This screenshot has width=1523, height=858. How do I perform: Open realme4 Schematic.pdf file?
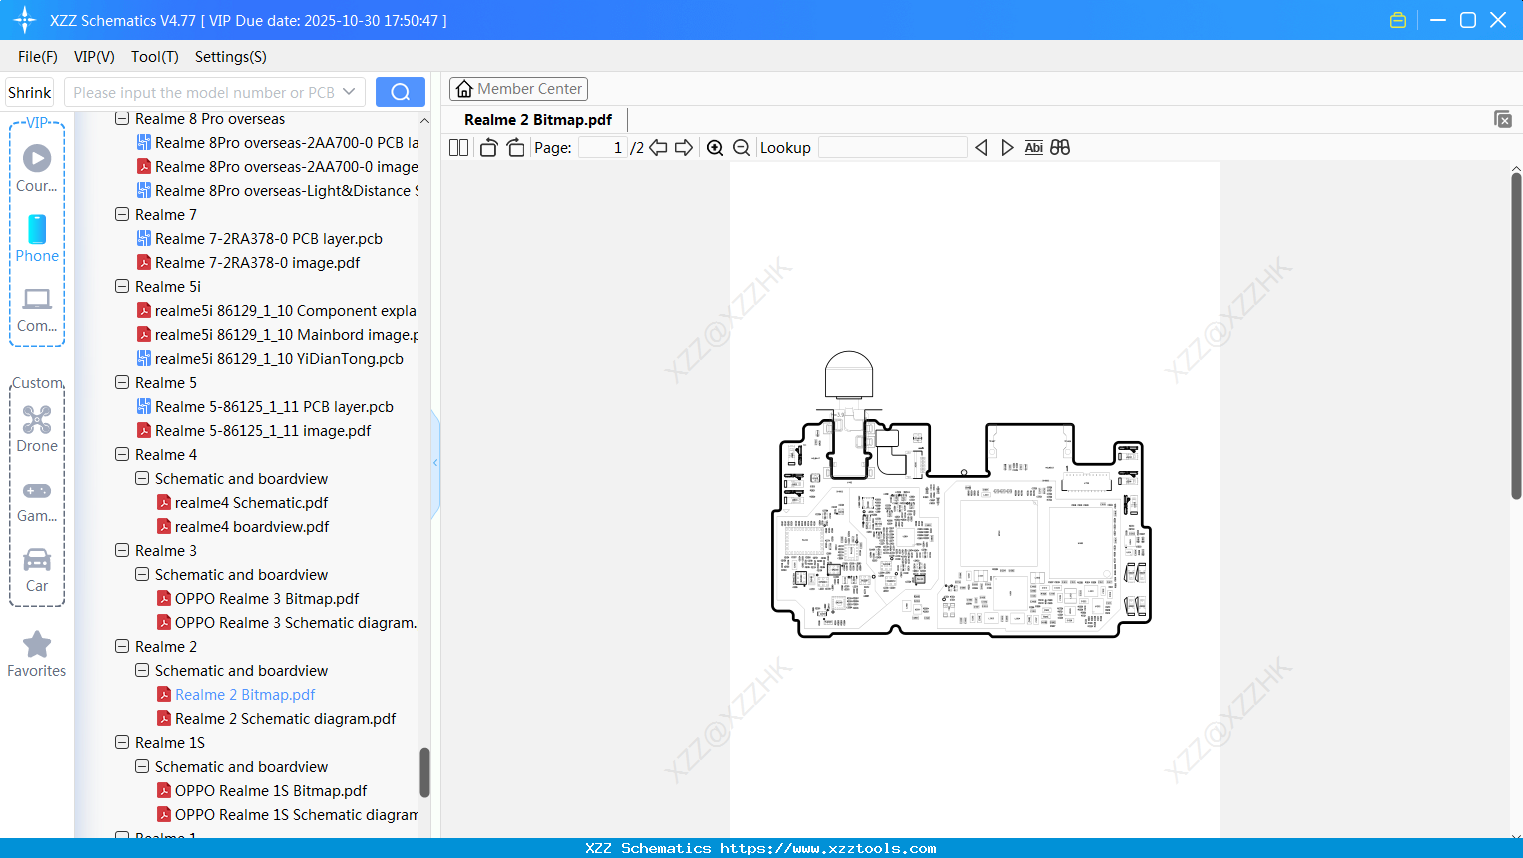(x=251, y=503)
